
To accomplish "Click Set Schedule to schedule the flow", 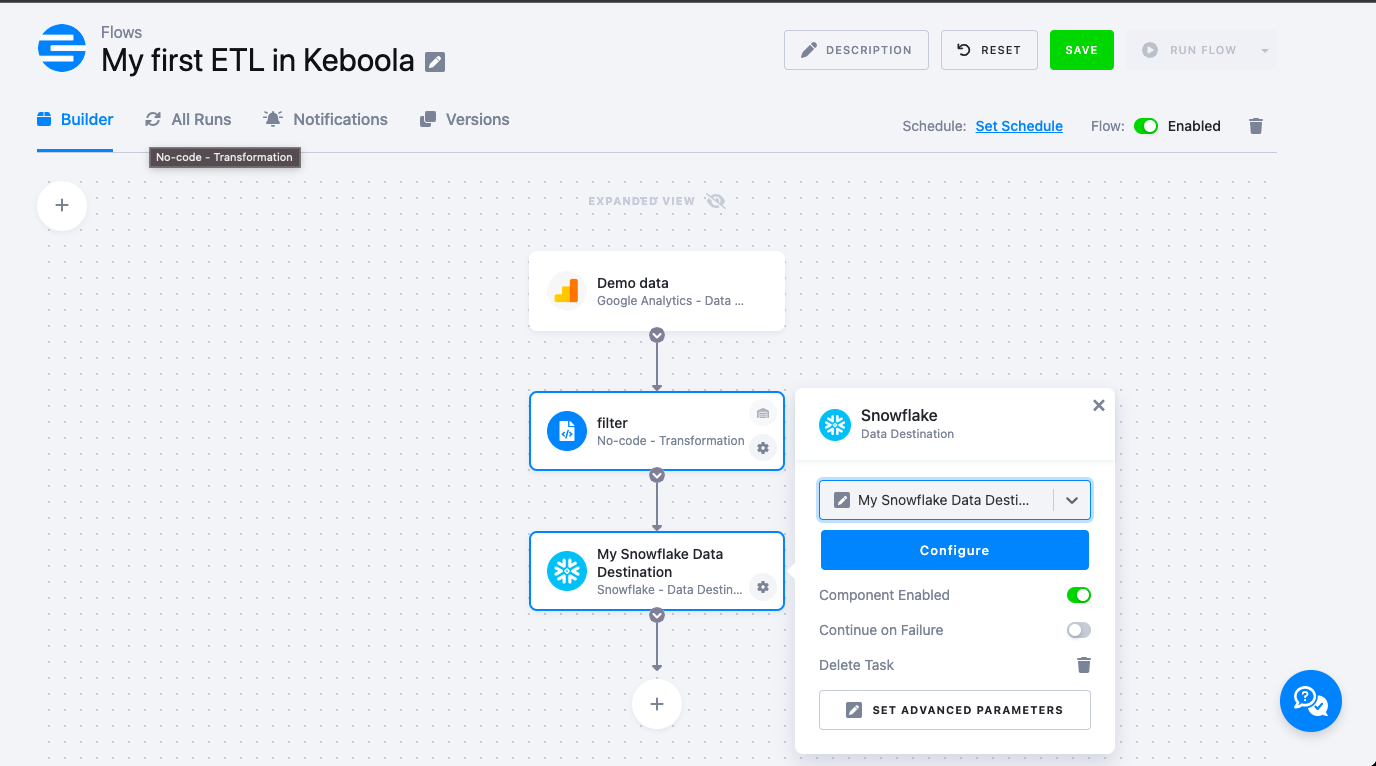I will click(x=1018, y=126).
